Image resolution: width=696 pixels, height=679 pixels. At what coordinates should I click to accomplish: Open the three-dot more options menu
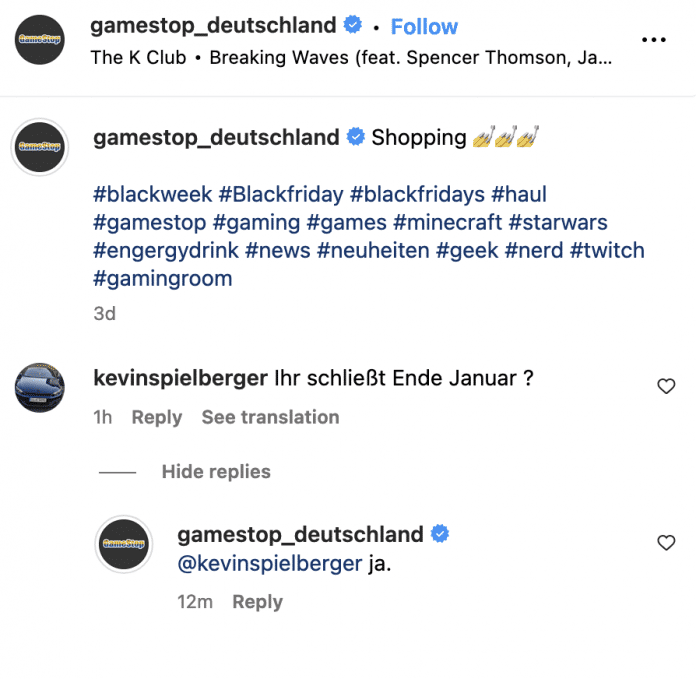tap(653, 40)
